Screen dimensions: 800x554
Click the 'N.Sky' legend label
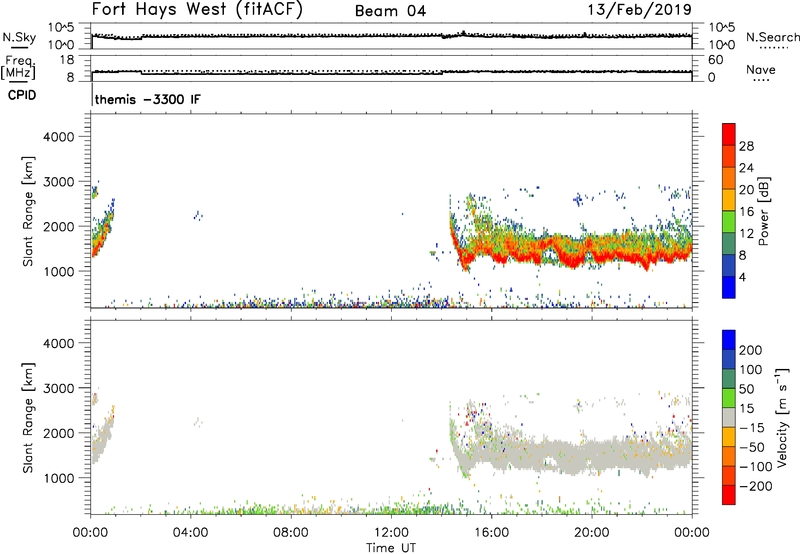19,37
